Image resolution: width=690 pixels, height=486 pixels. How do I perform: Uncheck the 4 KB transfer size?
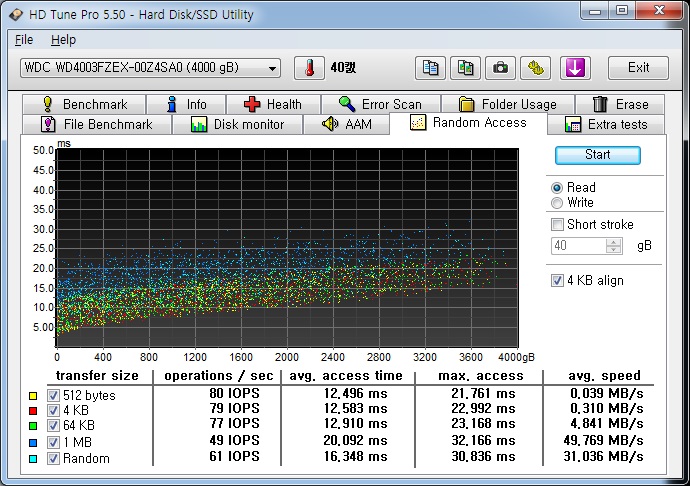(x=53, y=410)
